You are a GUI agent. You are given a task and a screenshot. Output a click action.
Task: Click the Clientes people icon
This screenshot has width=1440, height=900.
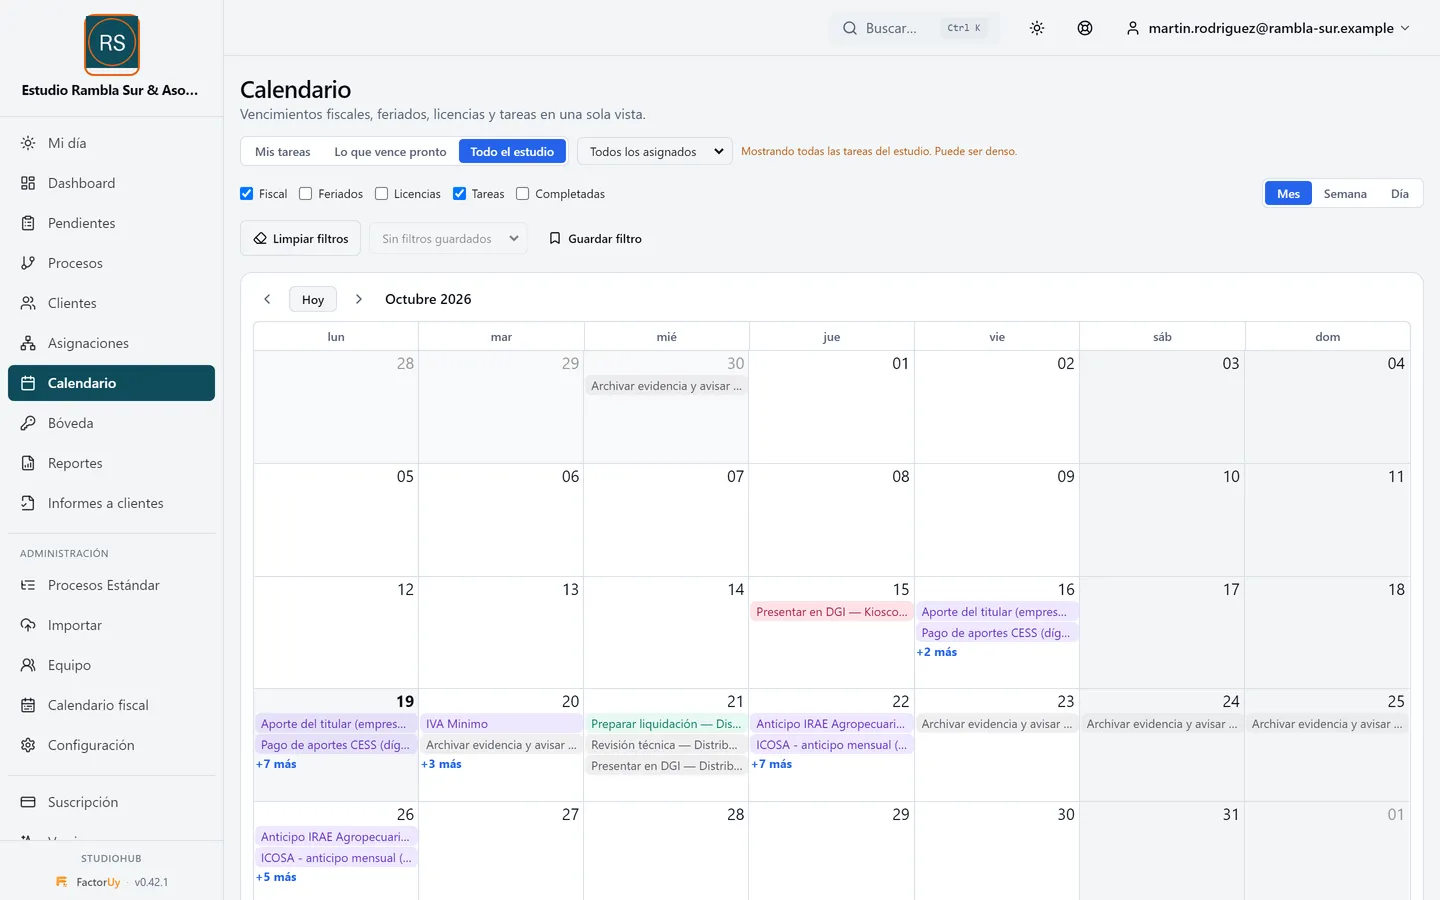(x=28, y=303)
